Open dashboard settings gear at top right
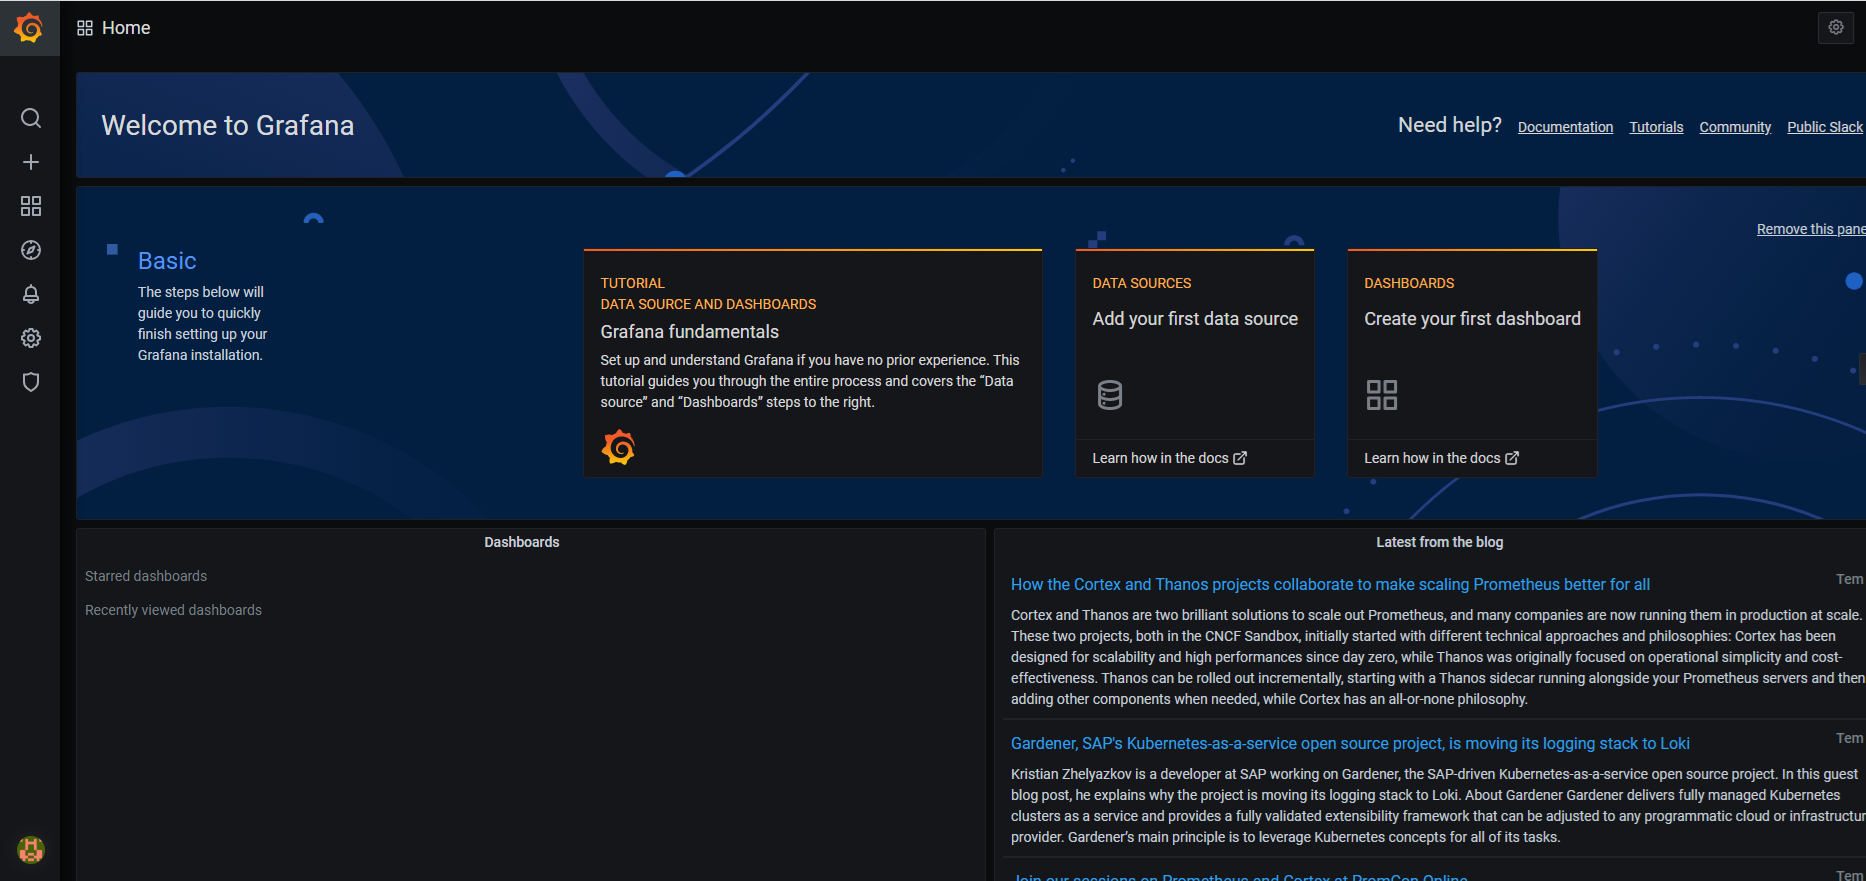The image size is (1866, 881). coord(1836,28)
